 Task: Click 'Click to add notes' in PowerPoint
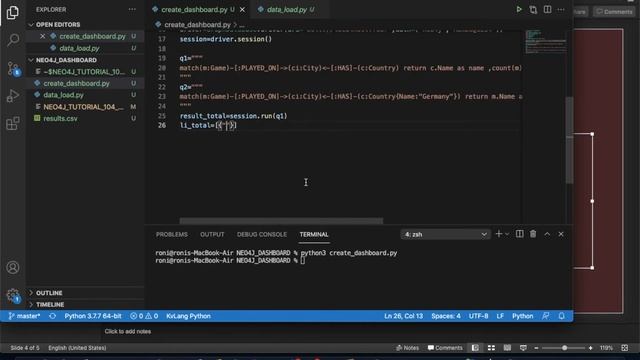click(x=128, y=331)
